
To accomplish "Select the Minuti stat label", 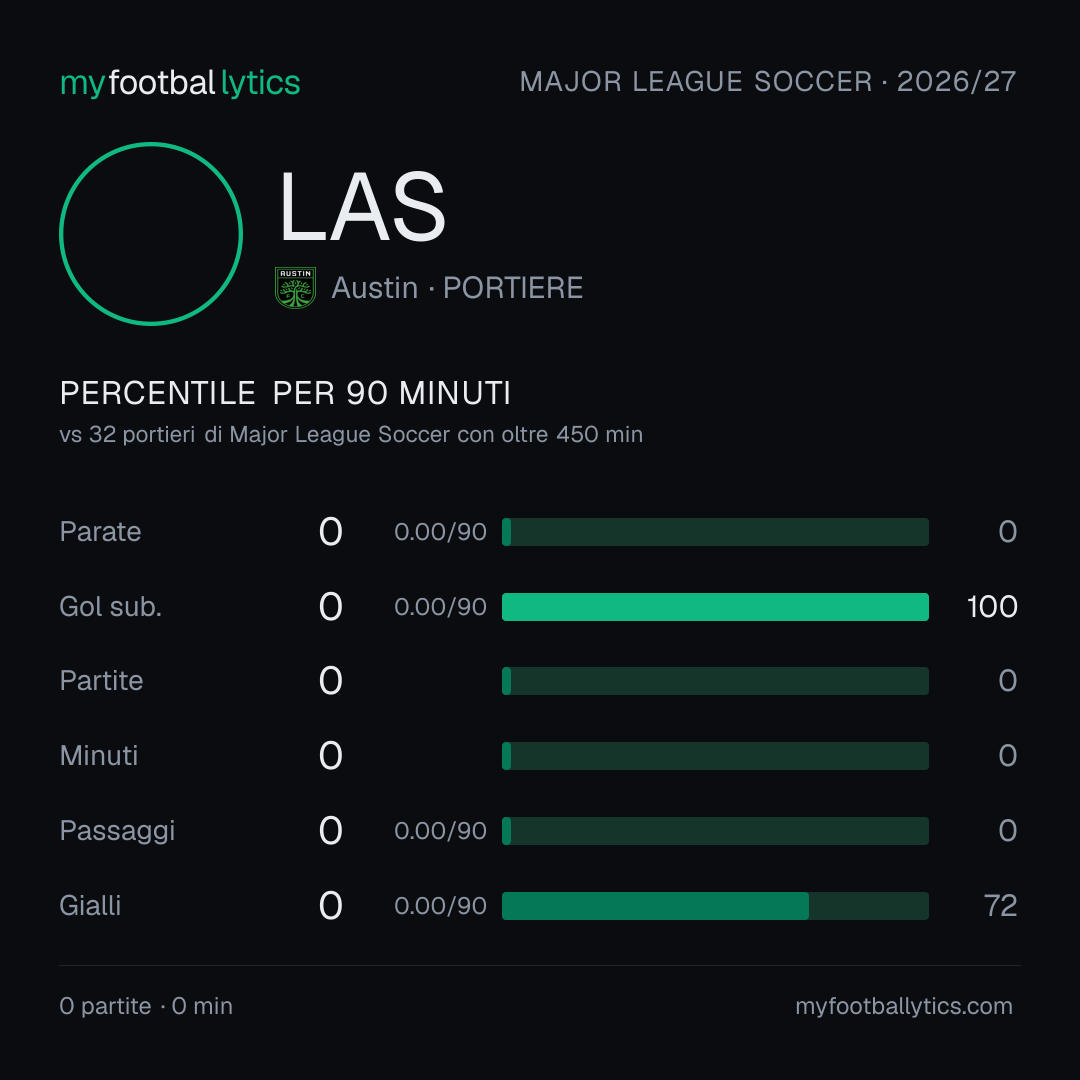I will coord(99,756).
